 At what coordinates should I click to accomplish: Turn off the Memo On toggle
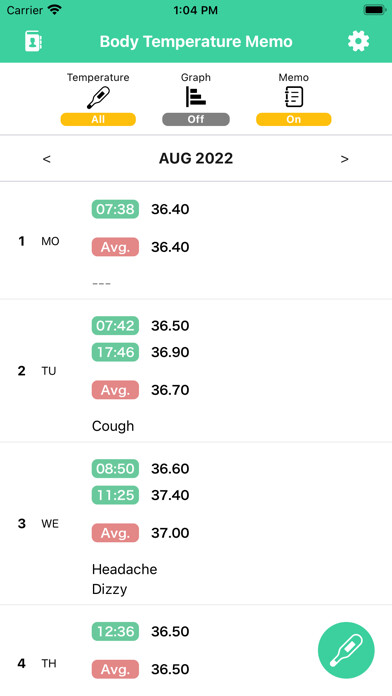(293, 119)
